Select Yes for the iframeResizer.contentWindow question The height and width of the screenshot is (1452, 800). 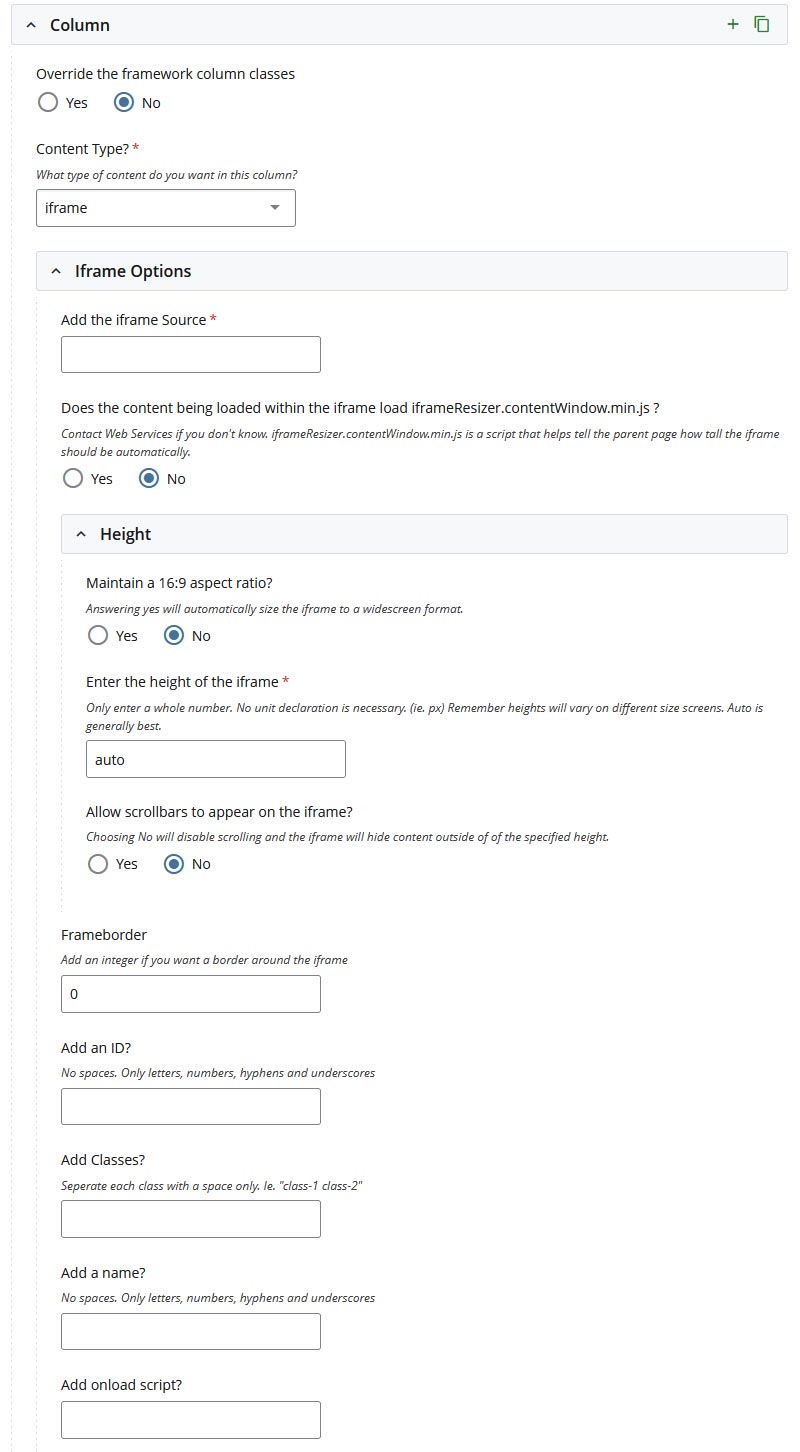click(70, 478)
